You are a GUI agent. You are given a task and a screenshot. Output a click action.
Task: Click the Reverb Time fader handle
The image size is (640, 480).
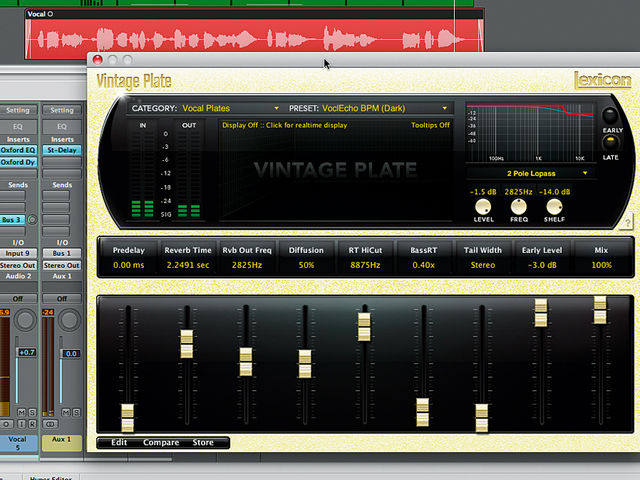(x=187, y=344)
